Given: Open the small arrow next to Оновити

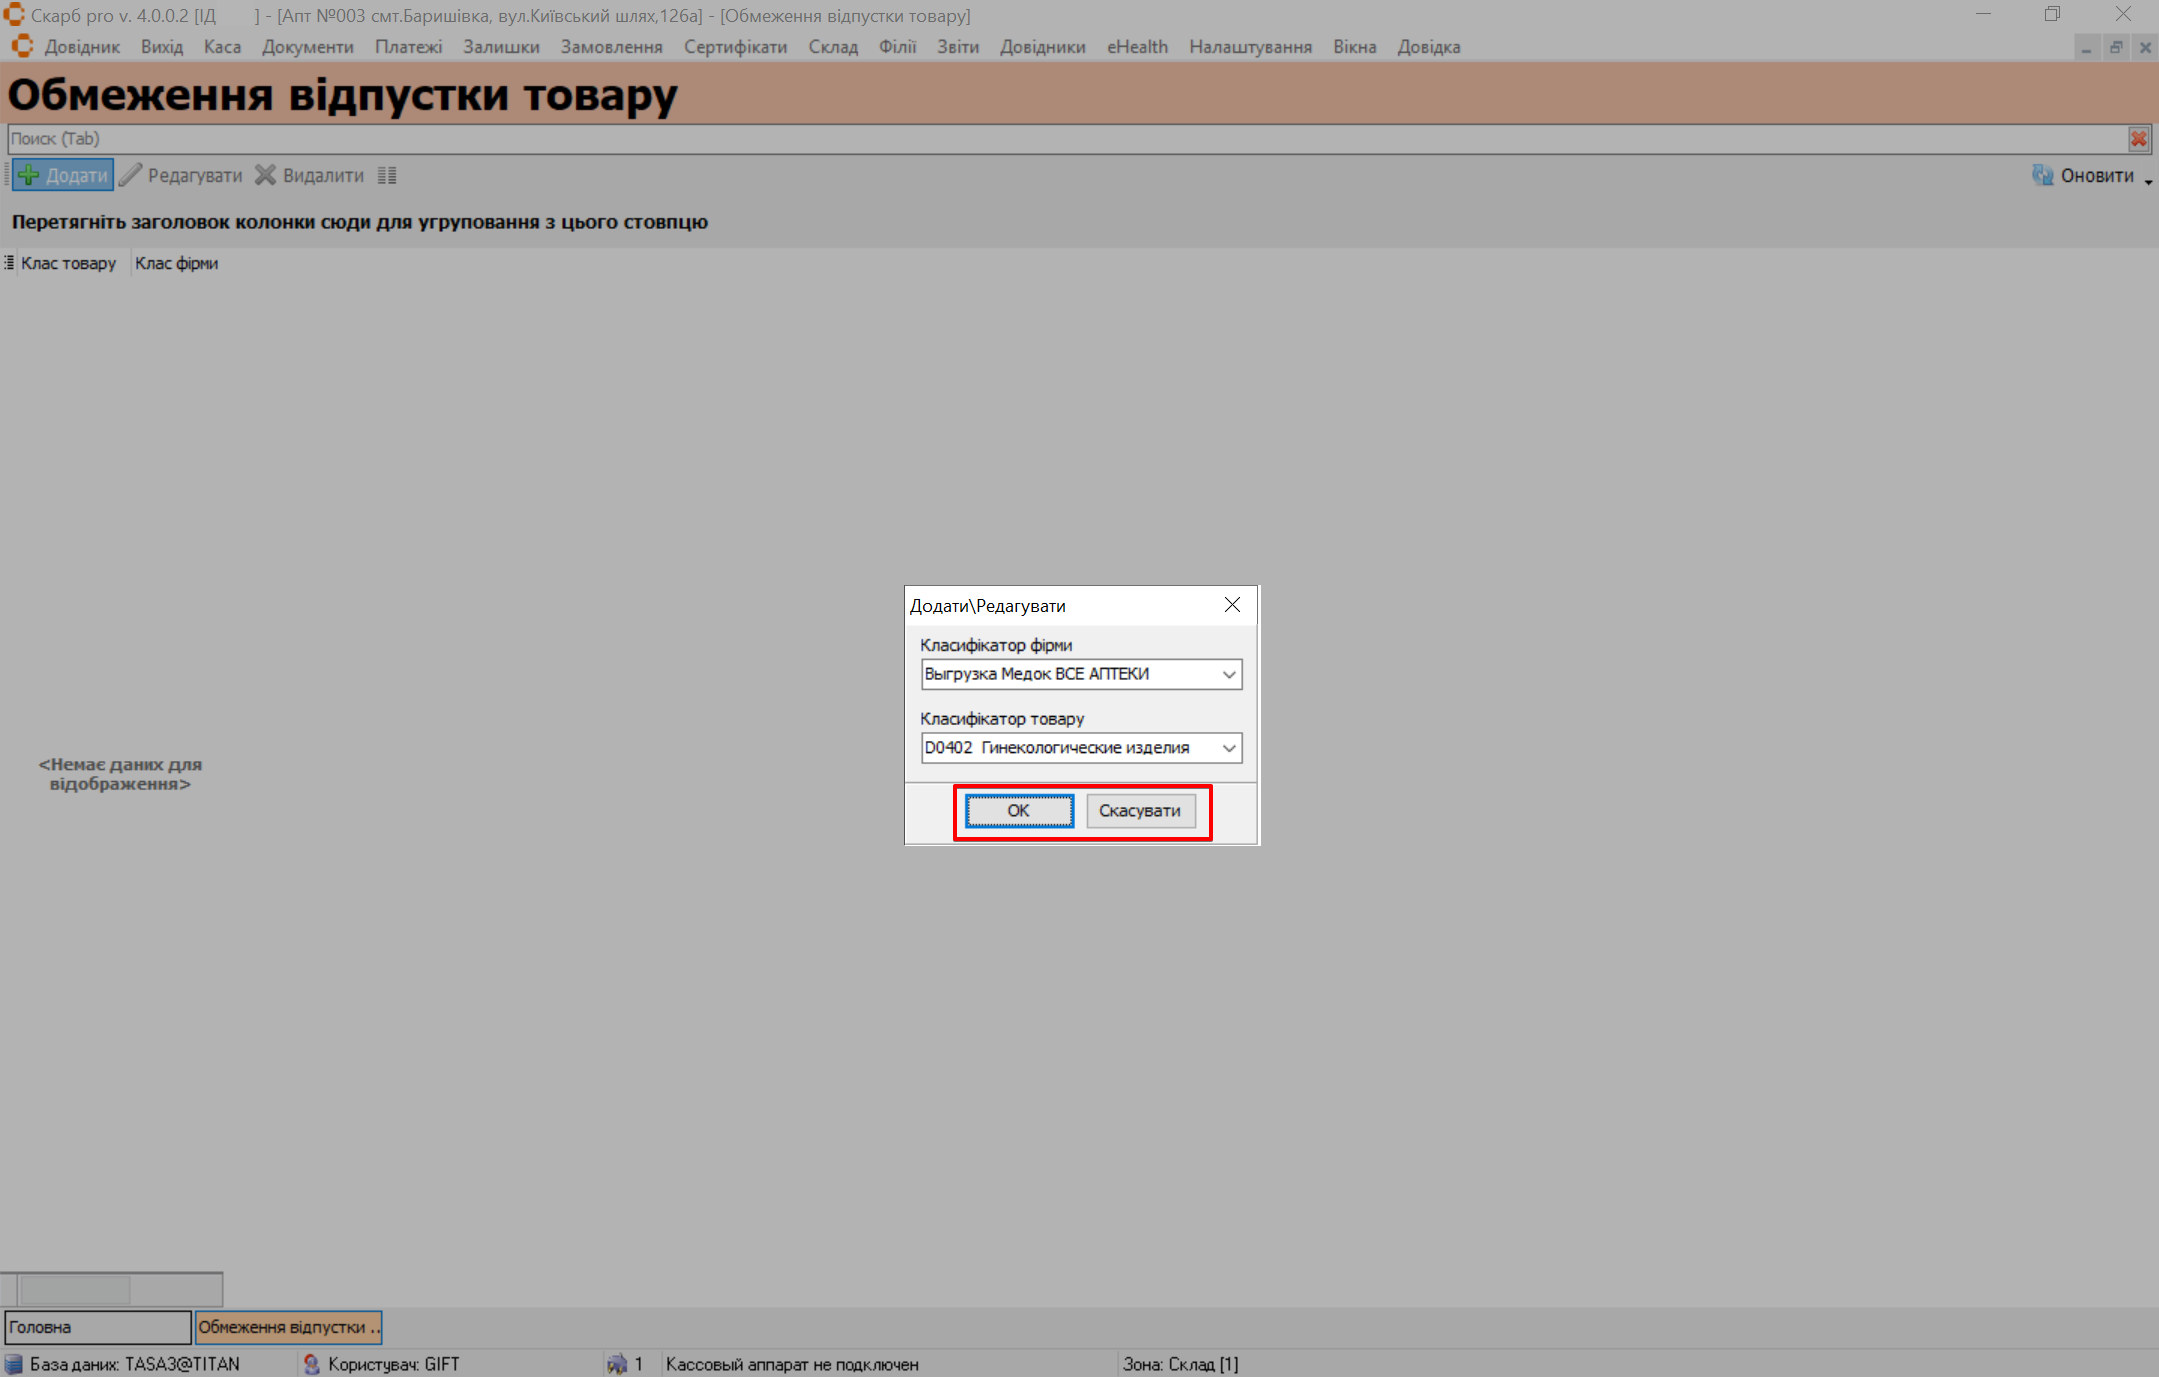Looking at the screenshot, I should coord(2148,181).
